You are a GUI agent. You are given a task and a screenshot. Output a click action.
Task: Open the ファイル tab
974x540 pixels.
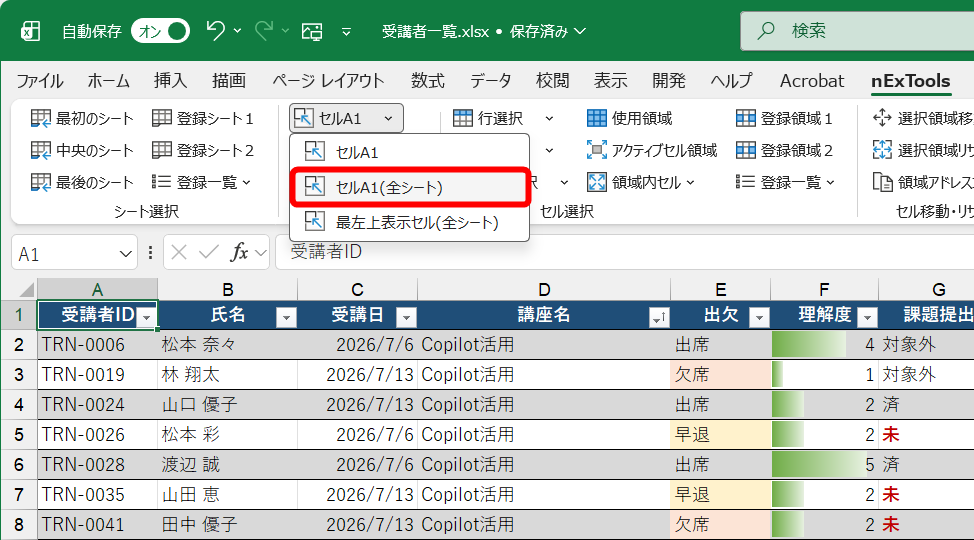point(40,81)
